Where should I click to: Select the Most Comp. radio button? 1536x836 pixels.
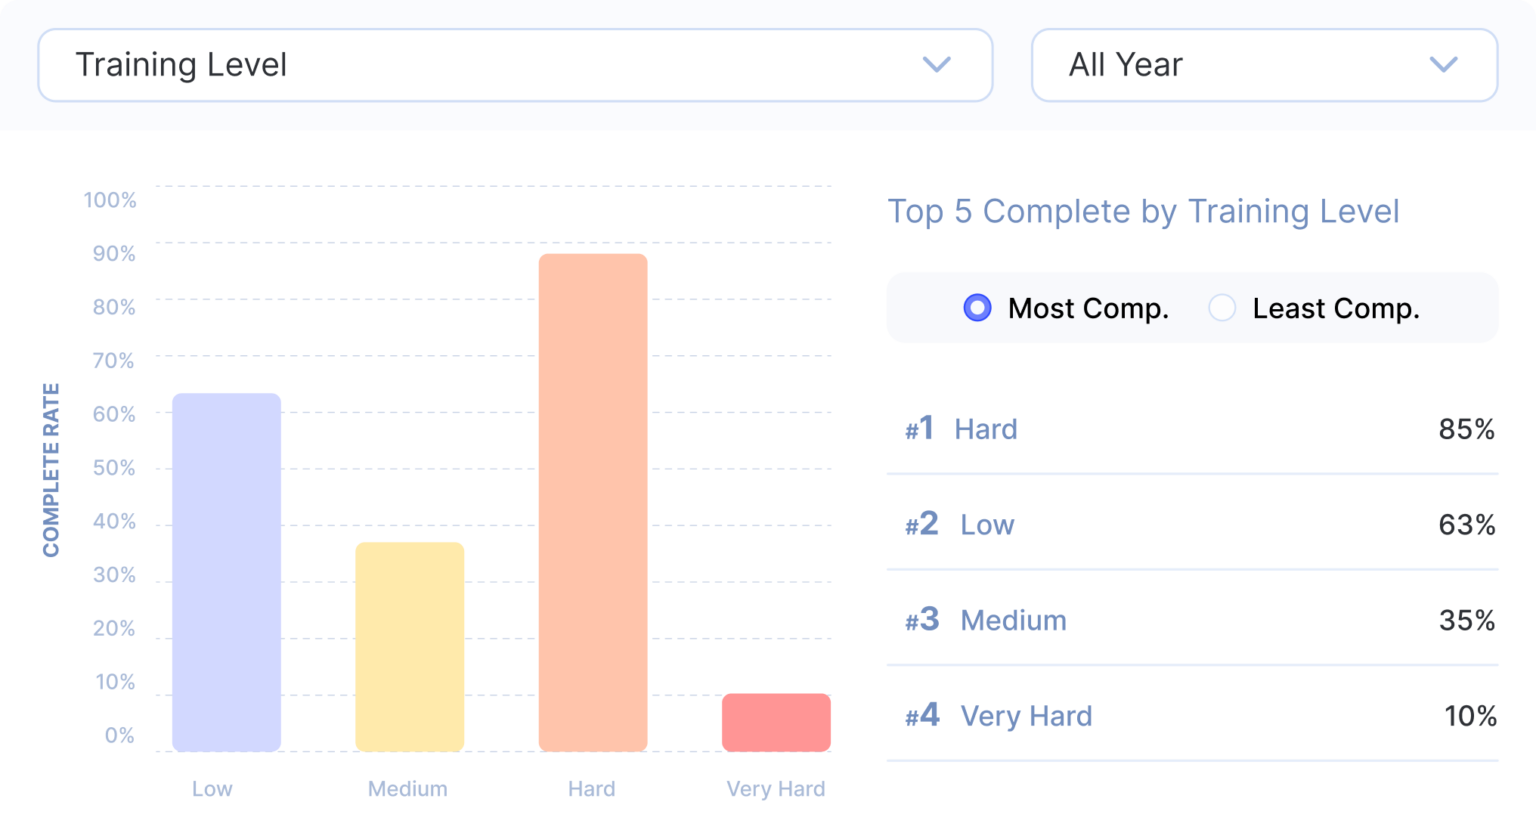point(977,308)
